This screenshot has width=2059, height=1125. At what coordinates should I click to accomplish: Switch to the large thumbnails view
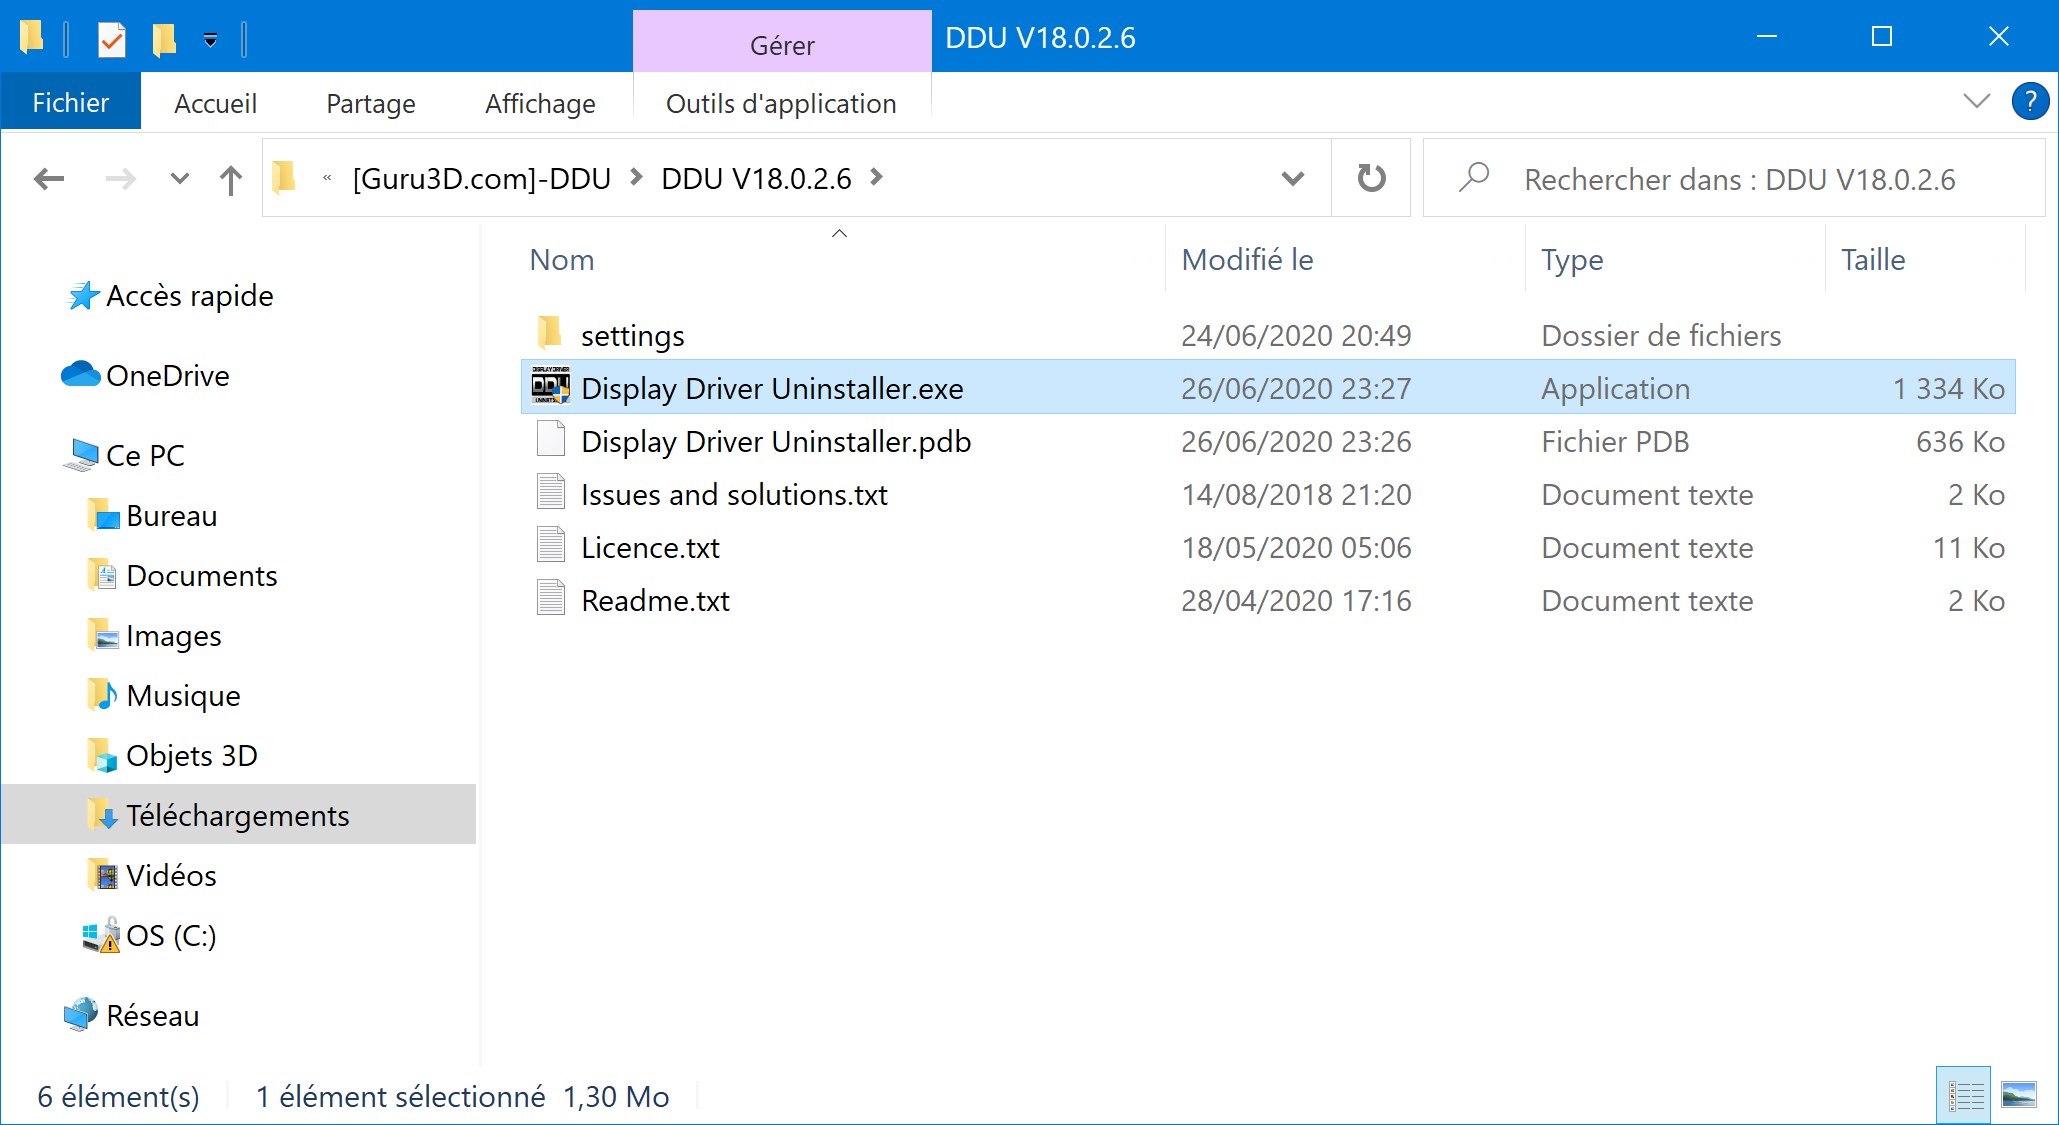[x=2018, y=1096]
